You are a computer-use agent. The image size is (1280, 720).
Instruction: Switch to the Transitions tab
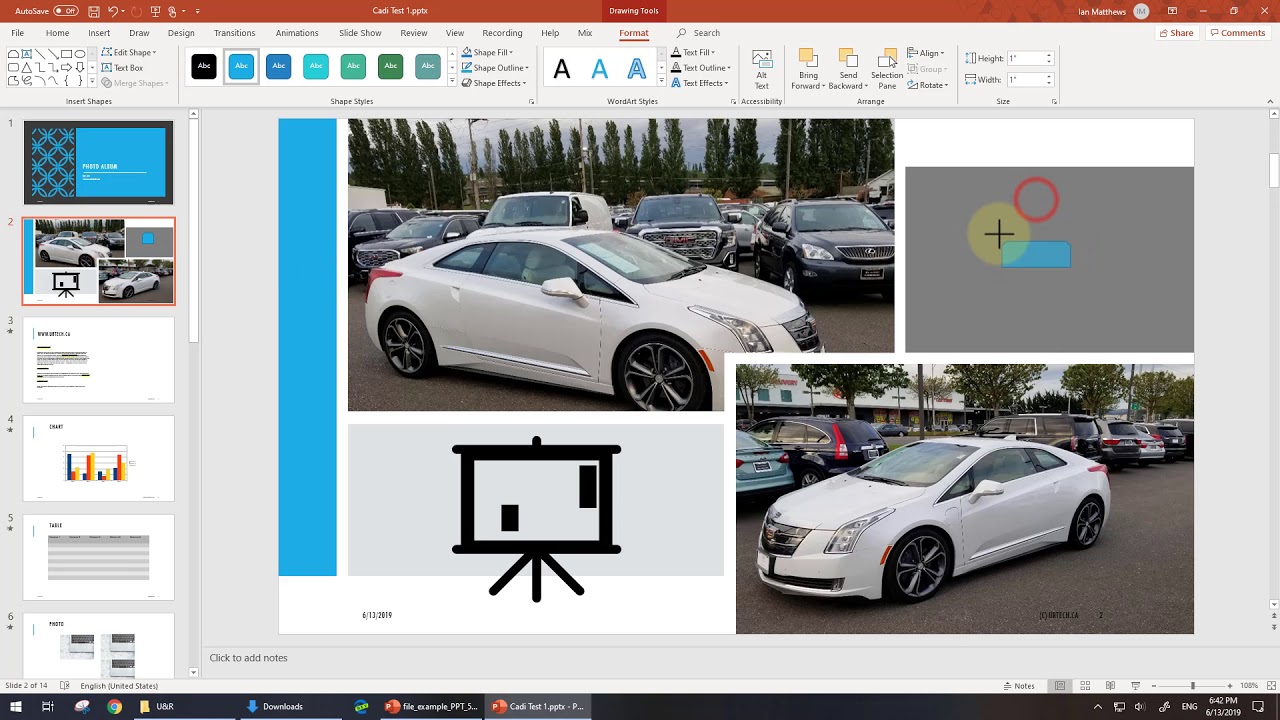[x=234, y=33]
